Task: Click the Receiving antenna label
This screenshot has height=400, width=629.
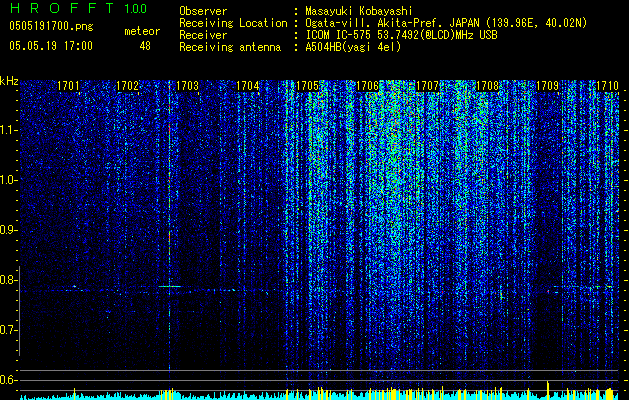Action: point(230,47)
